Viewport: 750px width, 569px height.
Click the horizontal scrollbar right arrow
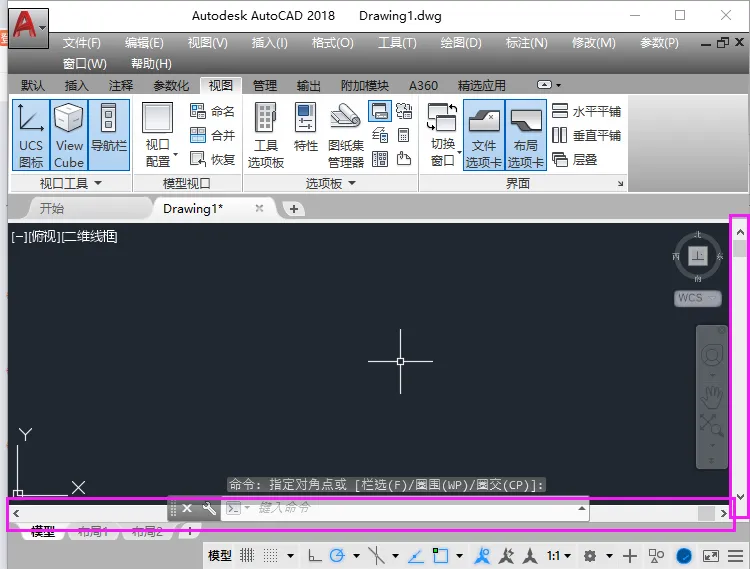click(724, 513)
